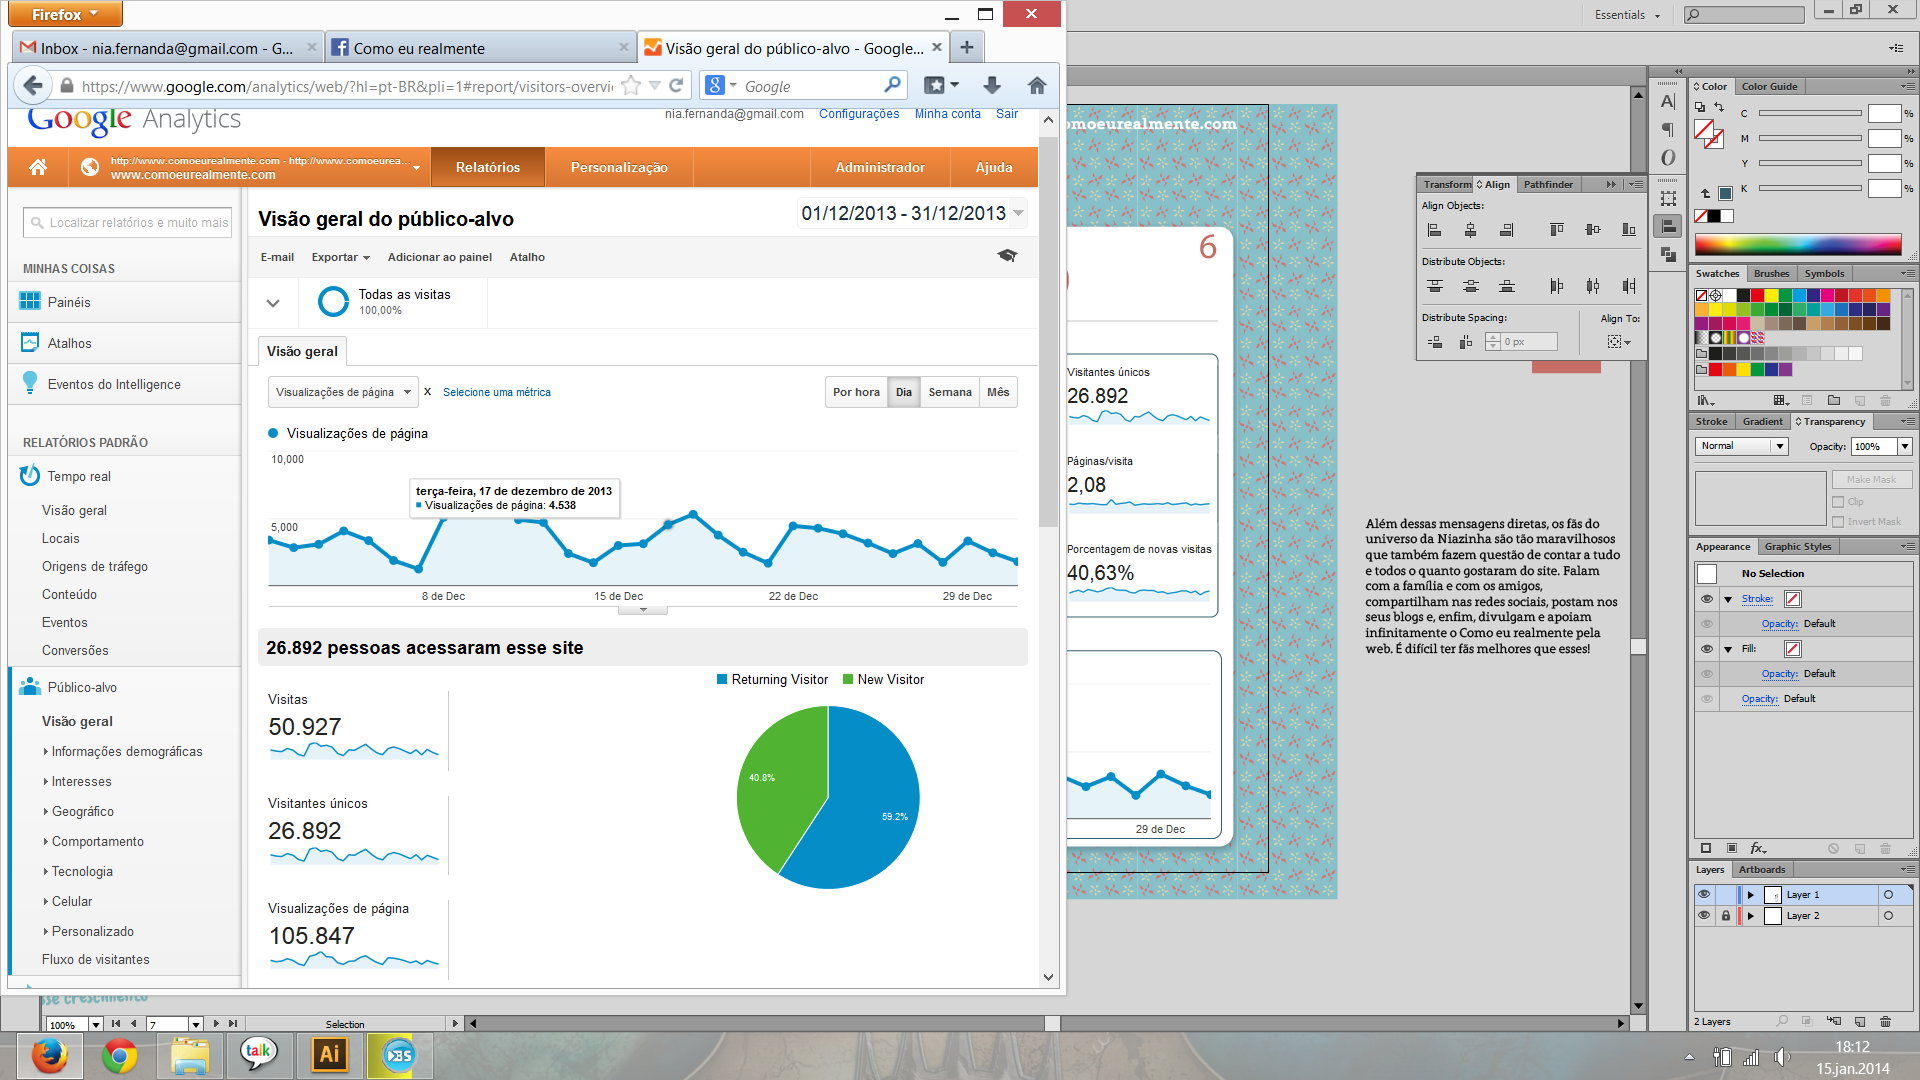The width and height of the screenshot is (1920, 1080).
Task: Click horizontal distribute right icon
Action: (x=1628, y=286)
